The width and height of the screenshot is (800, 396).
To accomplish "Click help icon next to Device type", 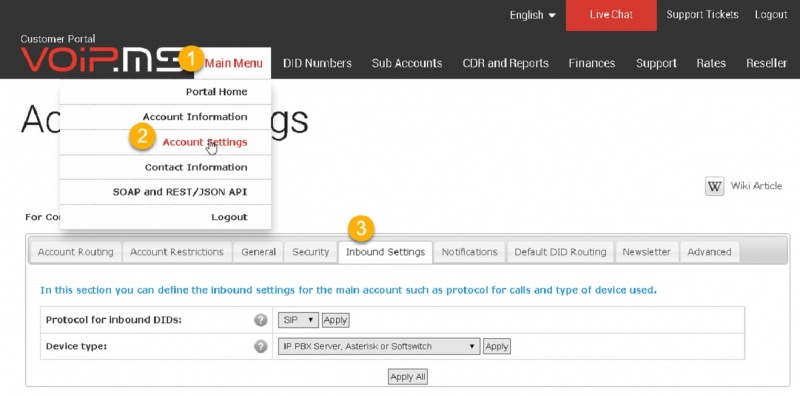I will coord(261,346).
